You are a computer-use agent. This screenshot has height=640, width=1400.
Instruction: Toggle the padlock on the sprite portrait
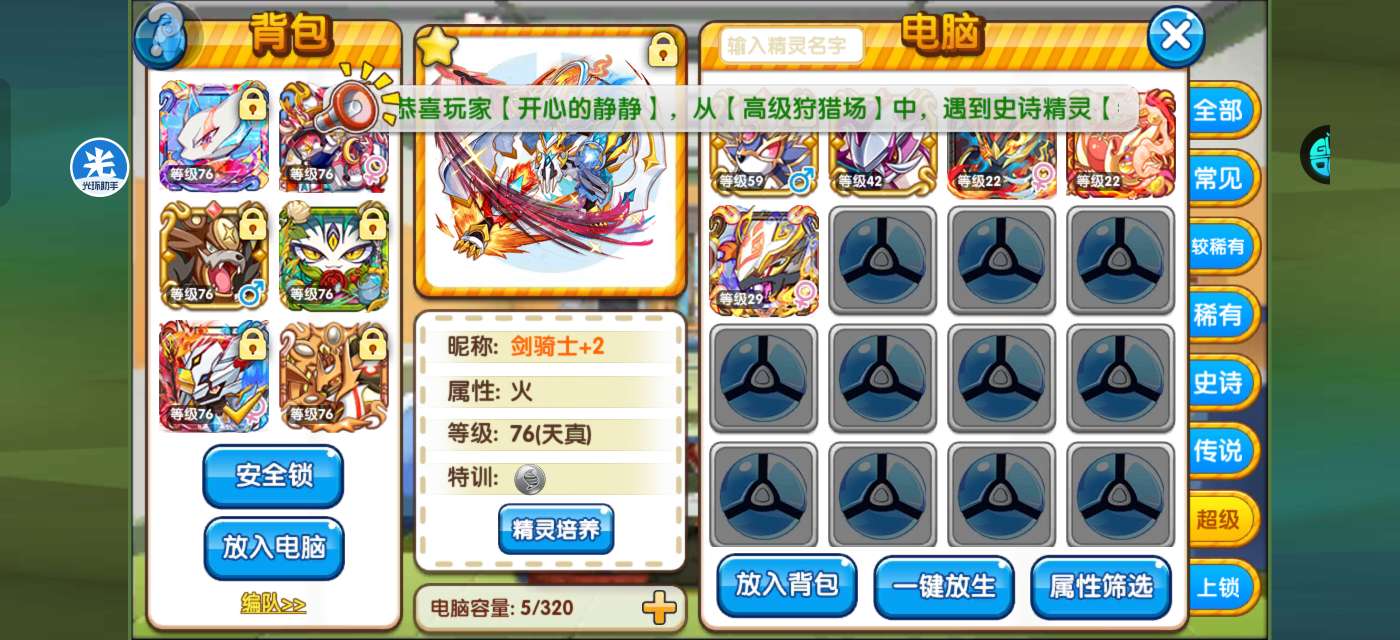[662, 47]
